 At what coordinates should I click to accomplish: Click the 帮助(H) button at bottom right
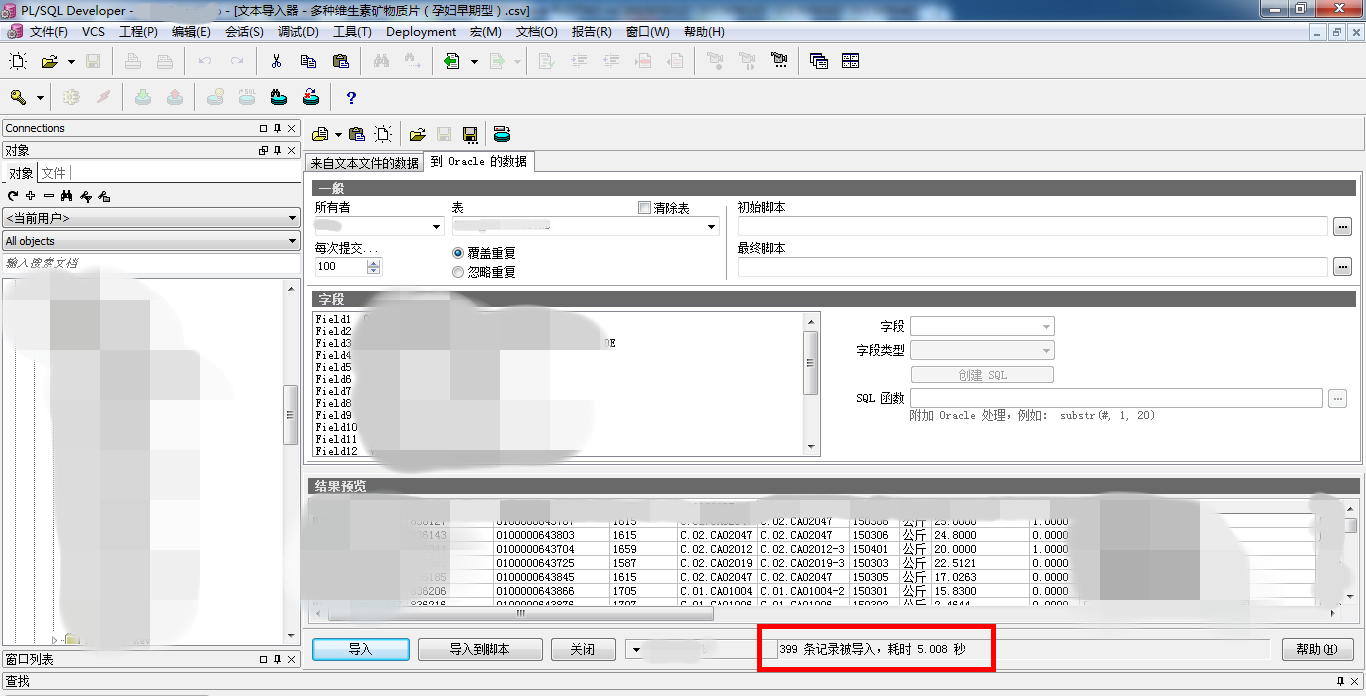point(1318,649)
